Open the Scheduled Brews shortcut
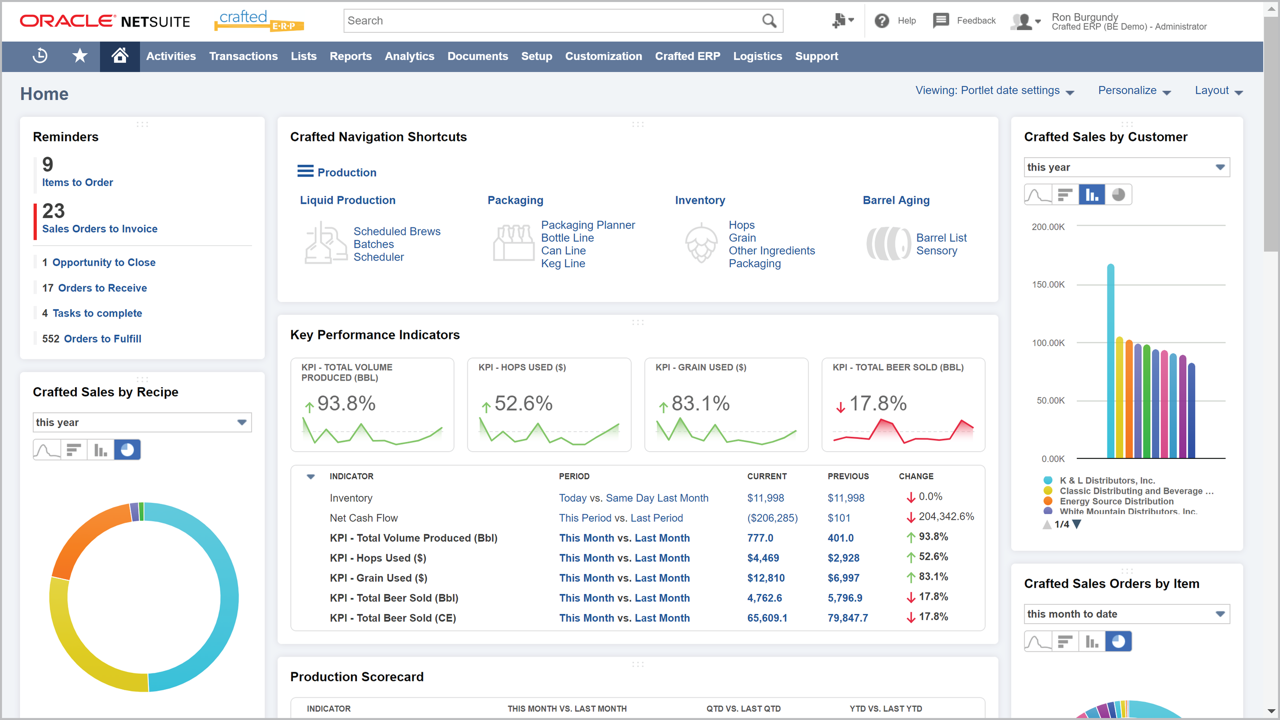The width and height of the screenshot is (1280, 720). [396, 231]
